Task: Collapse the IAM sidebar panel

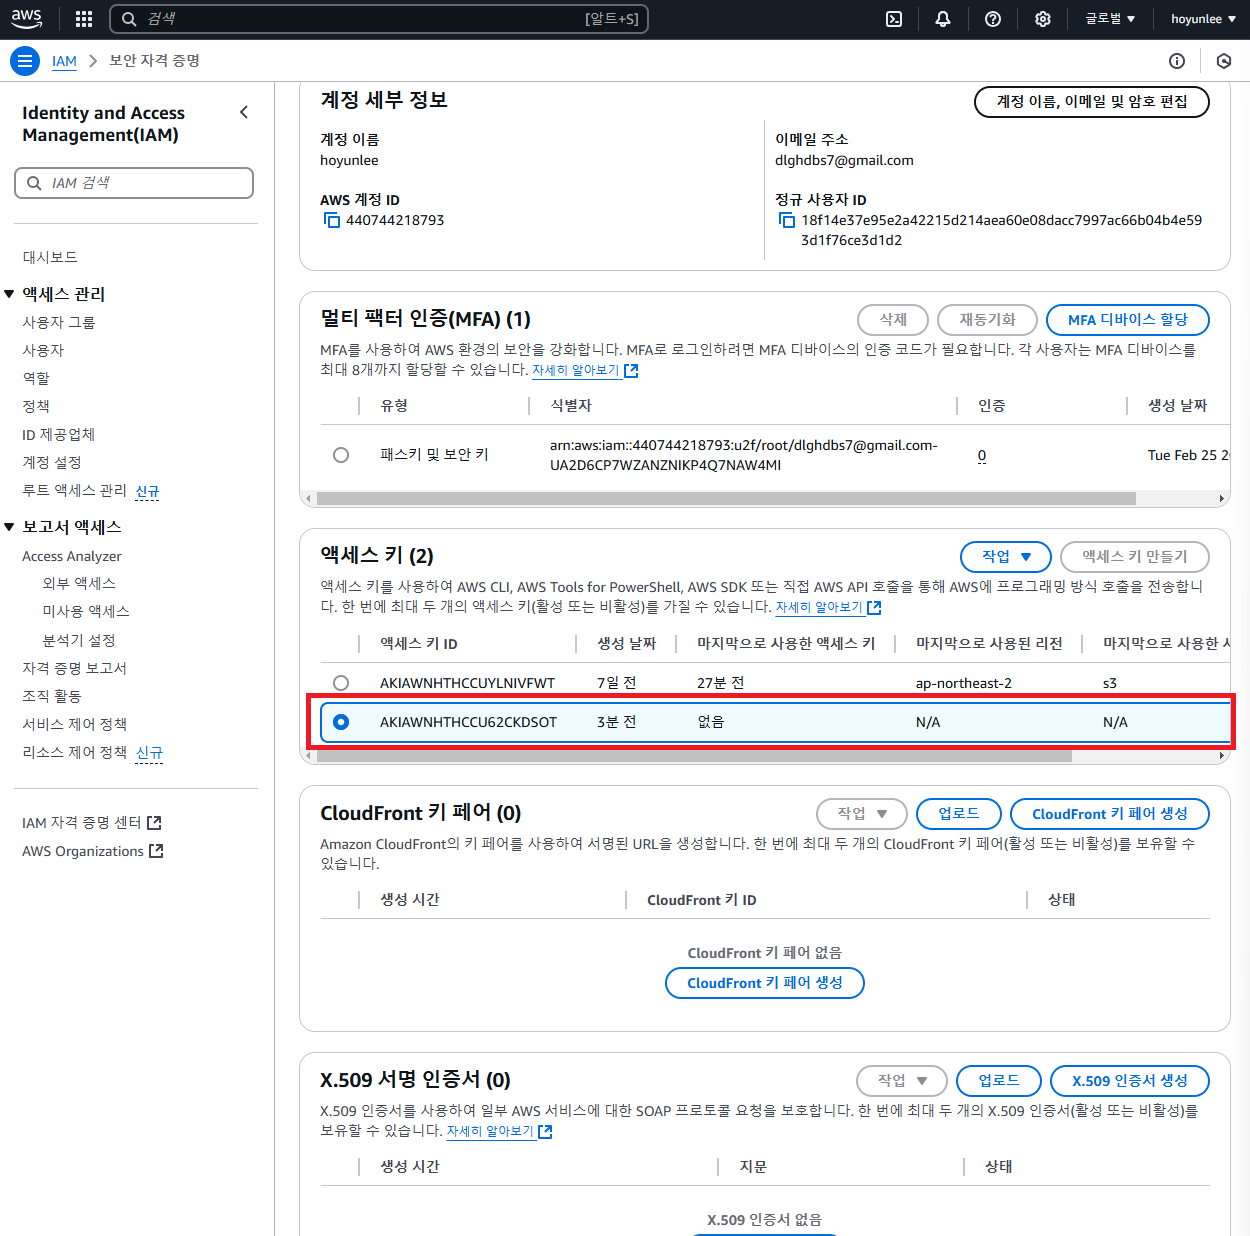Action: coord(244,112)
